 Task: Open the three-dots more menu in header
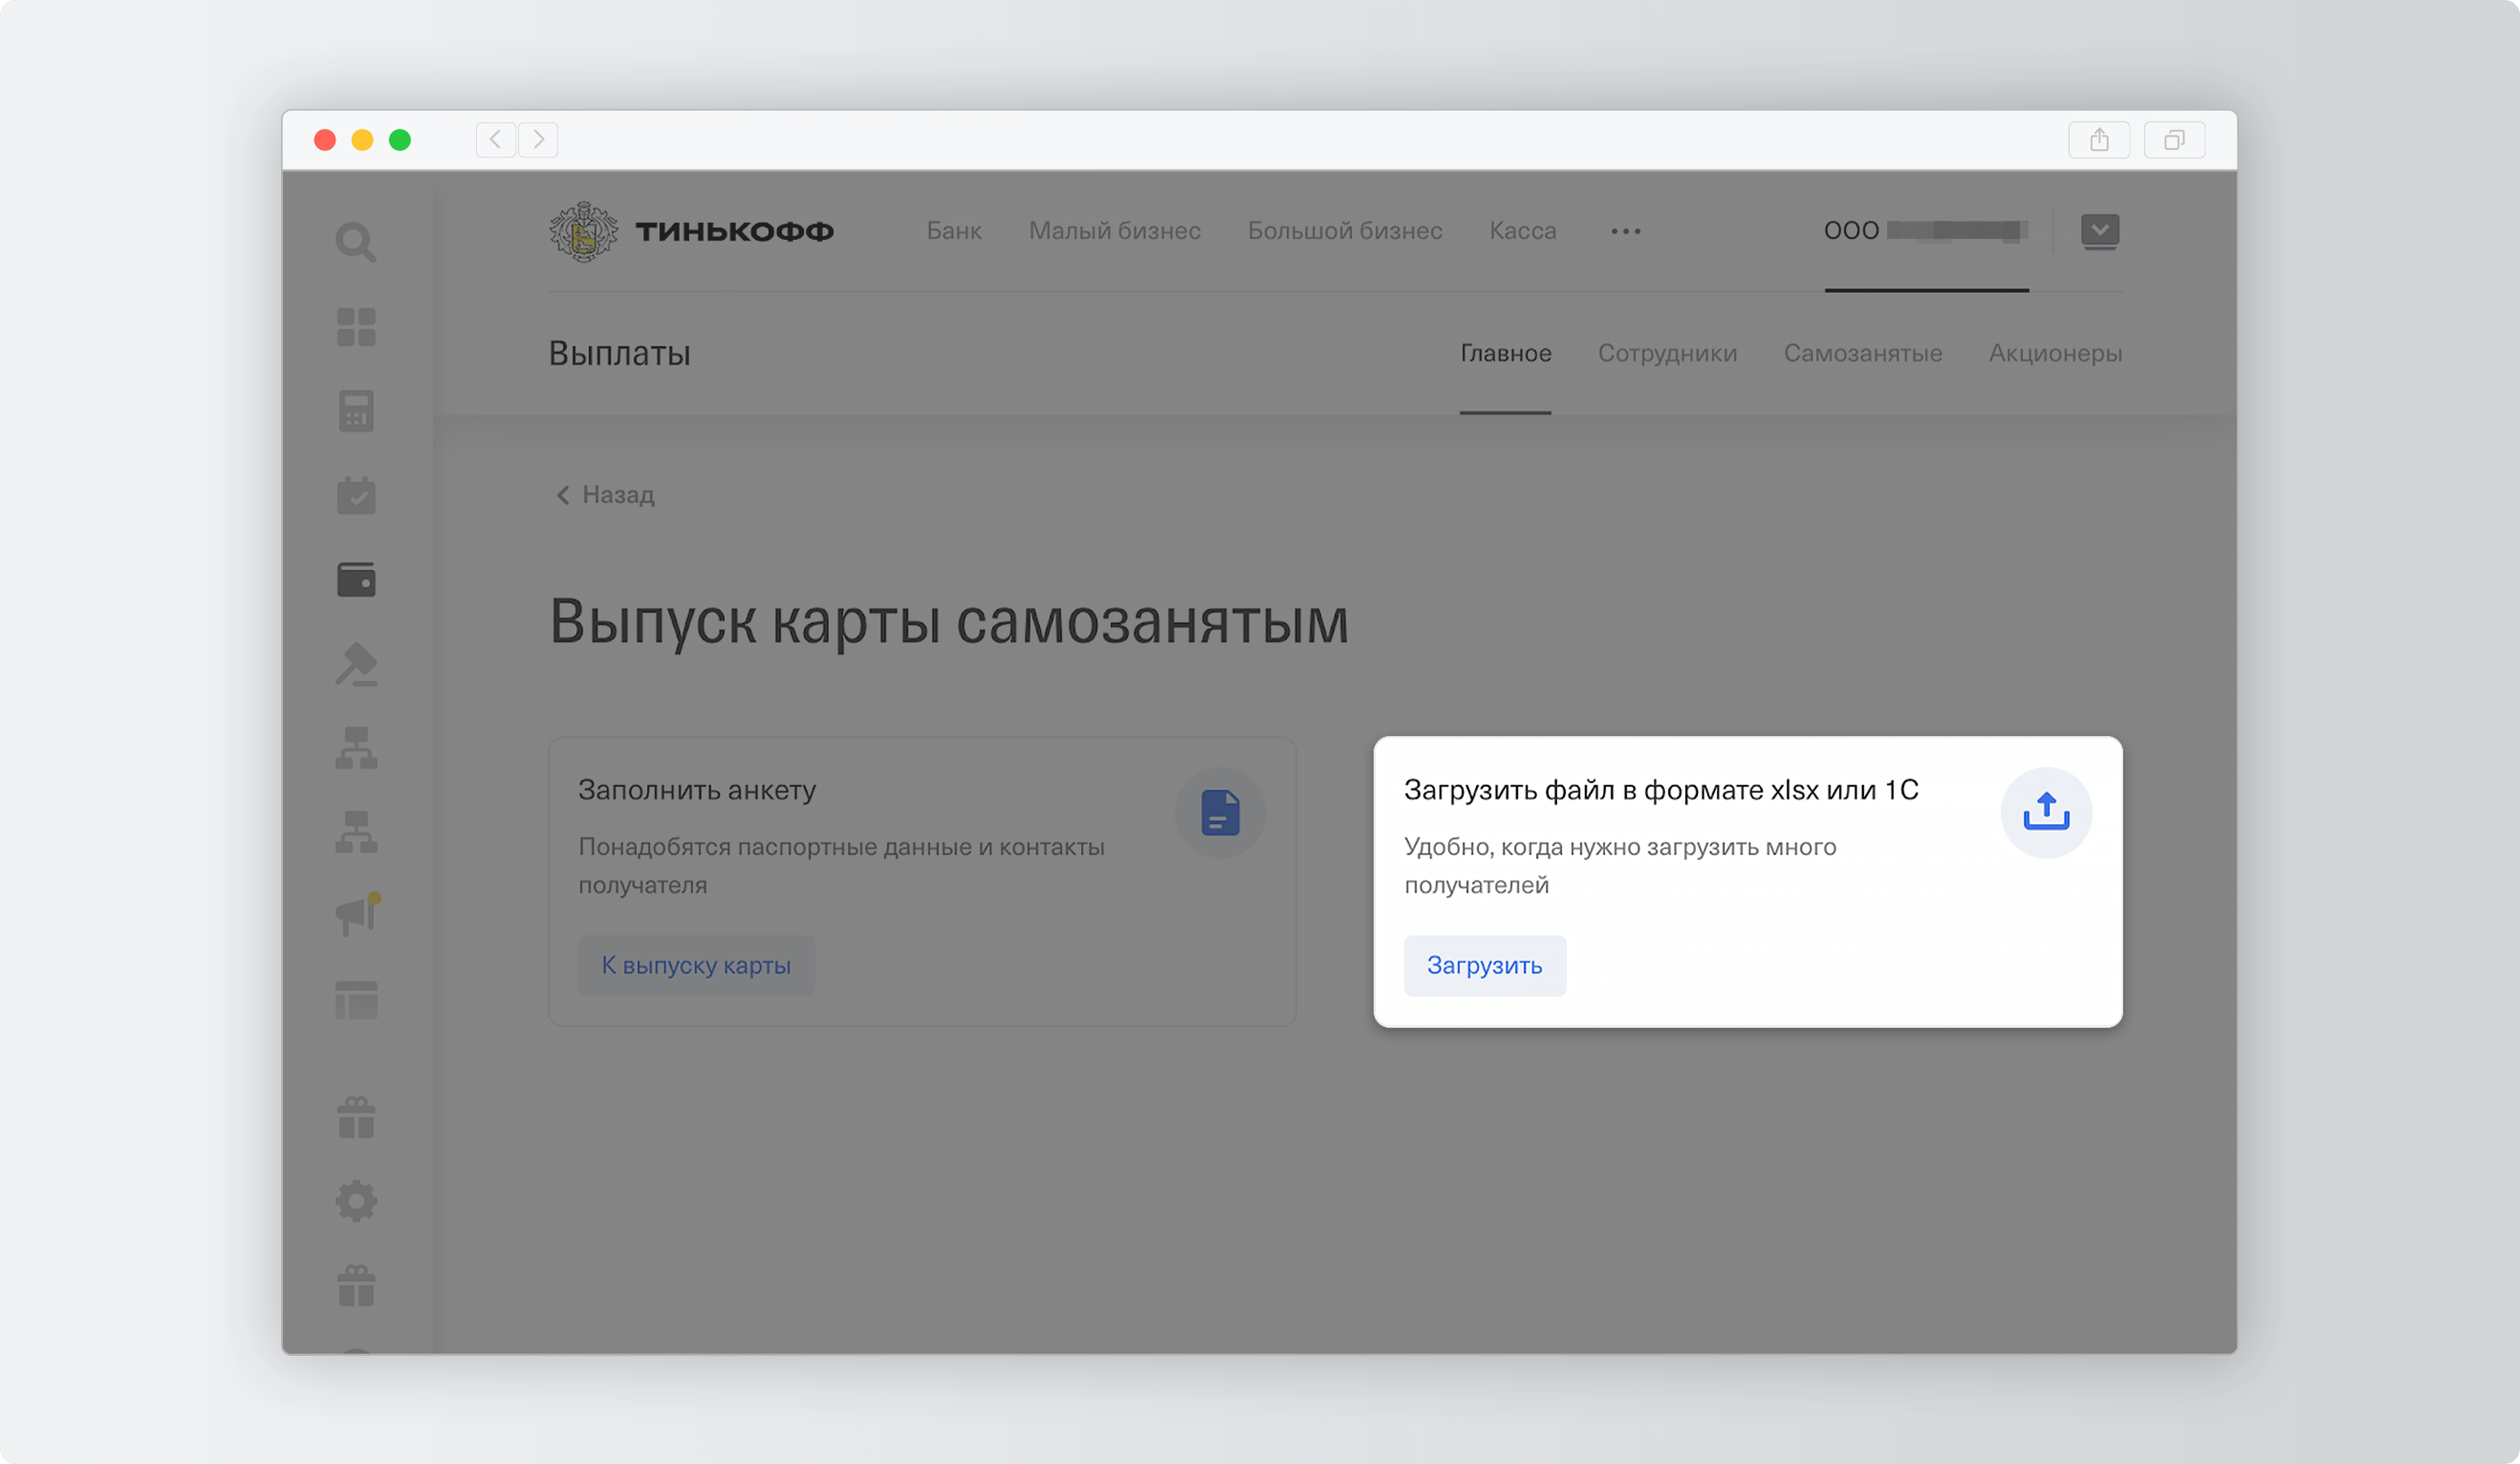[x=1625, y=231]
